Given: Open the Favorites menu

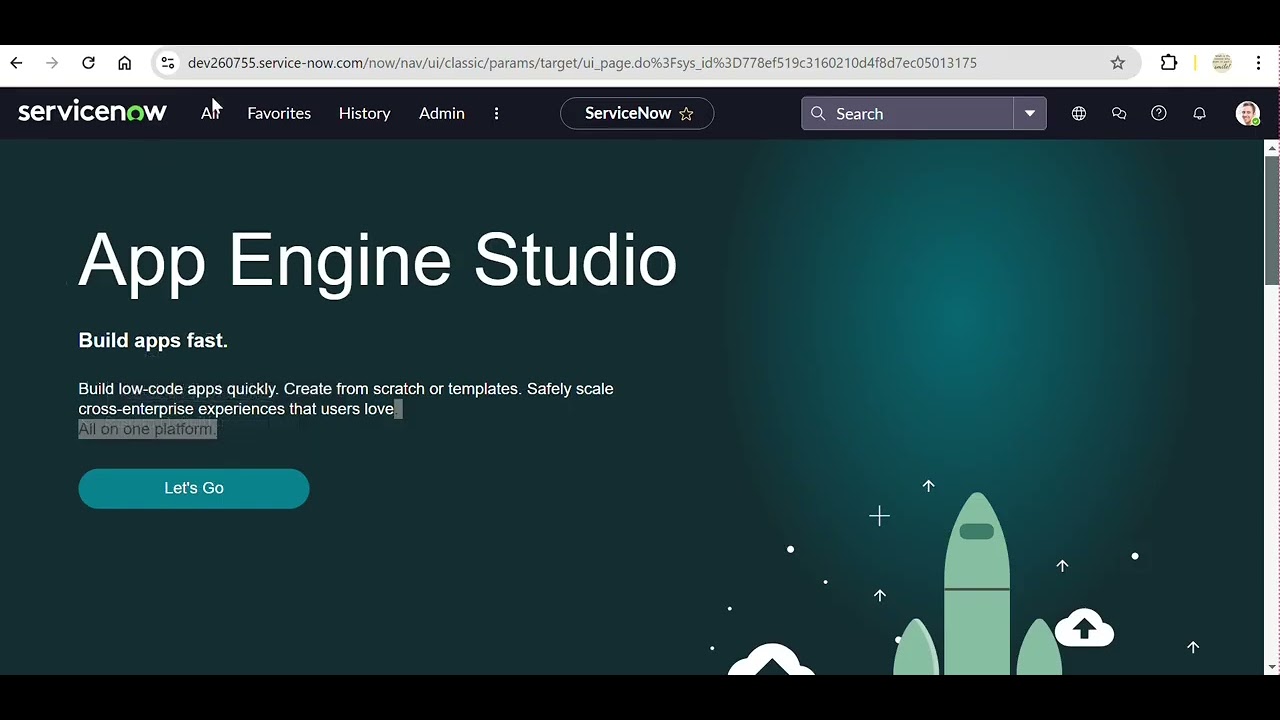Looking at the screenshot, I should click(279, 113).
